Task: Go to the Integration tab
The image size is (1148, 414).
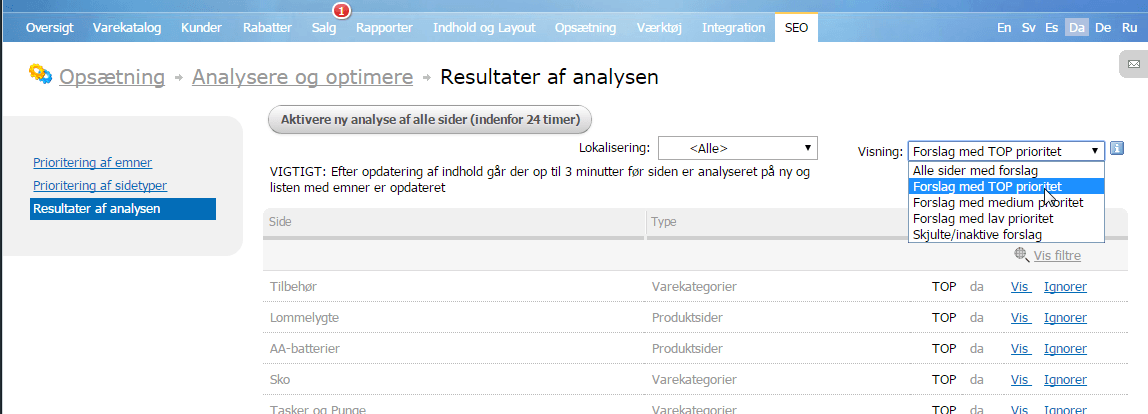Action: pyautogui.click(x=733, y=28)
